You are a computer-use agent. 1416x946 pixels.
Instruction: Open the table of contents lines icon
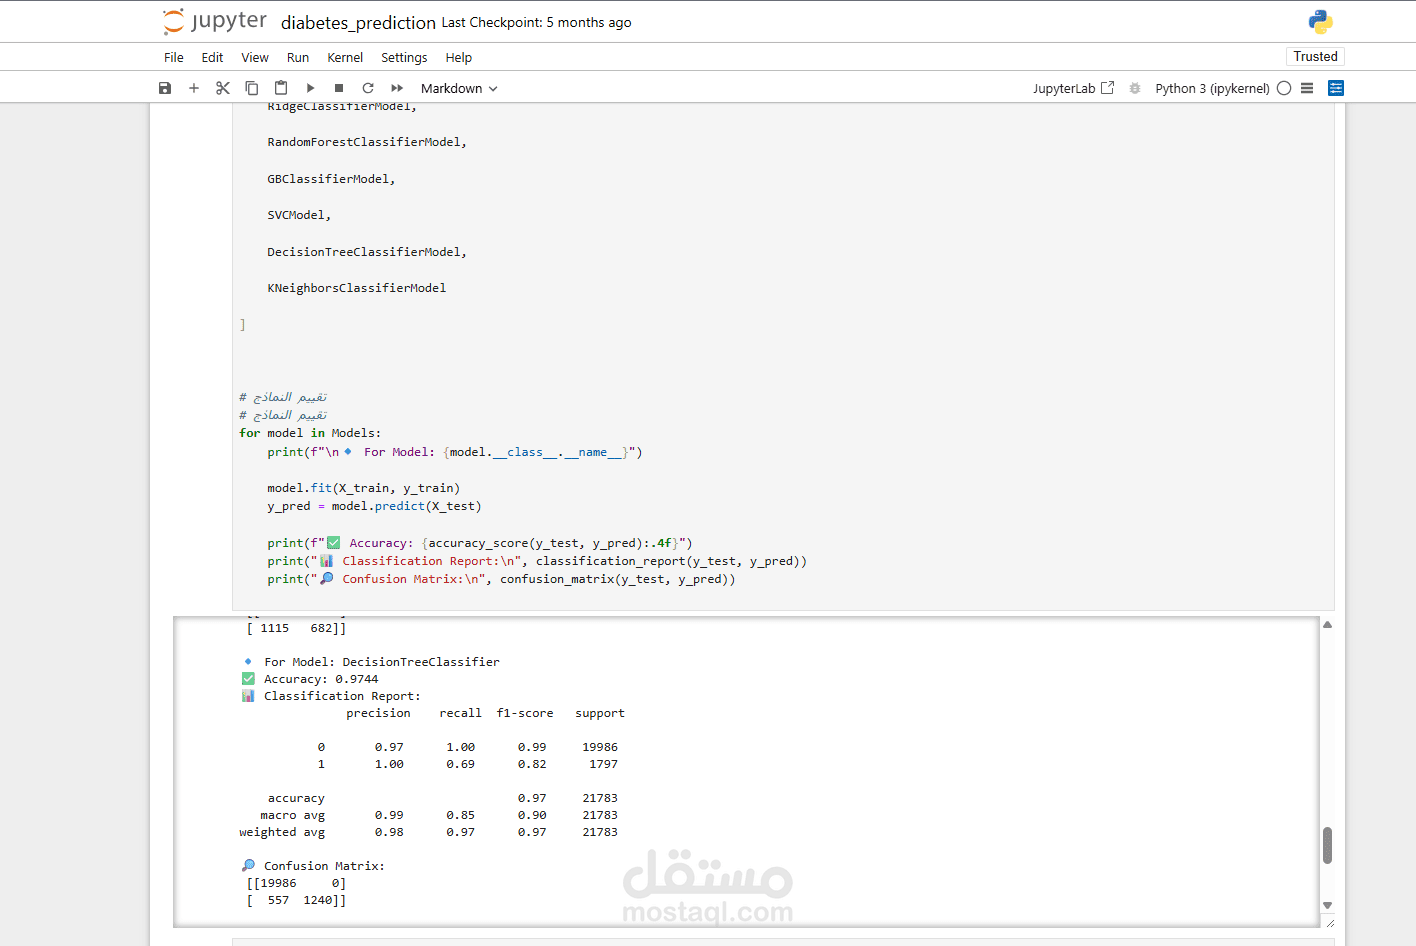tap(1307, 88)
